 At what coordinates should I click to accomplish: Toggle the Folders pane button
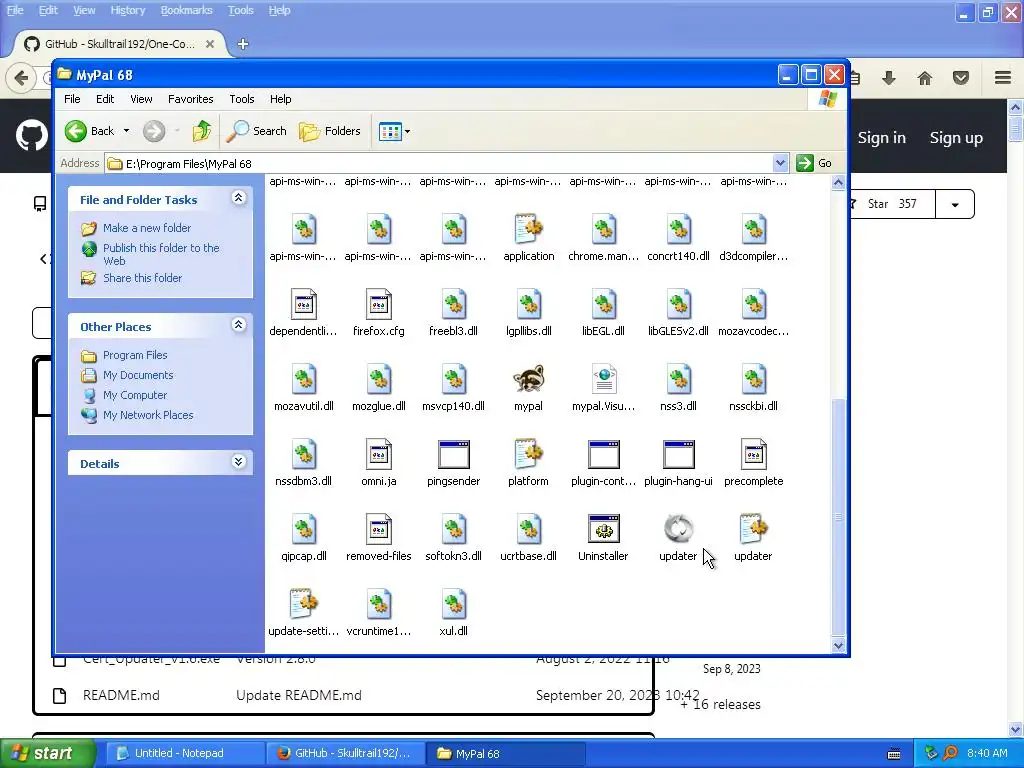[x=330, y=131]
